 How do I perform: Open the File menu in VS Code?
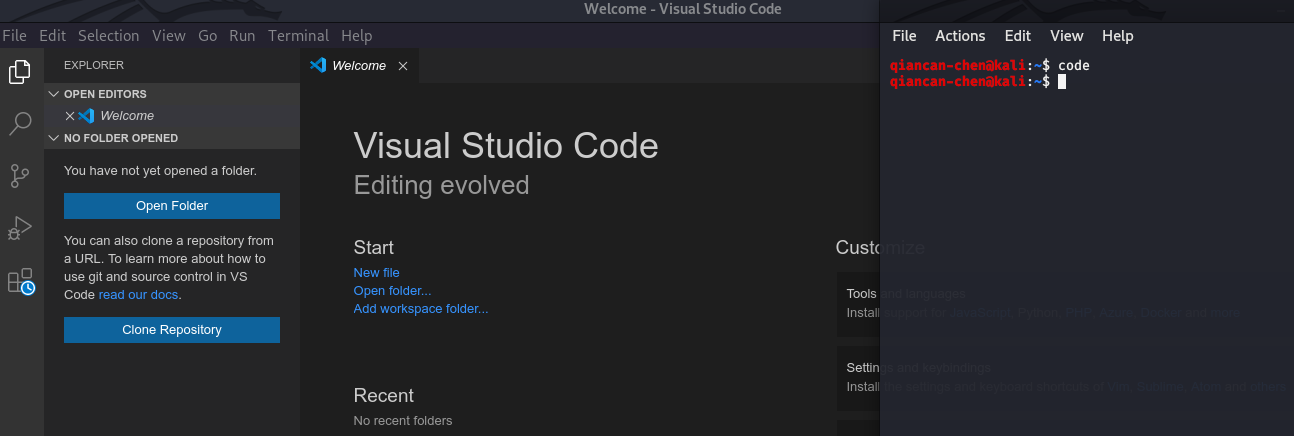click(x=14, y=36)
